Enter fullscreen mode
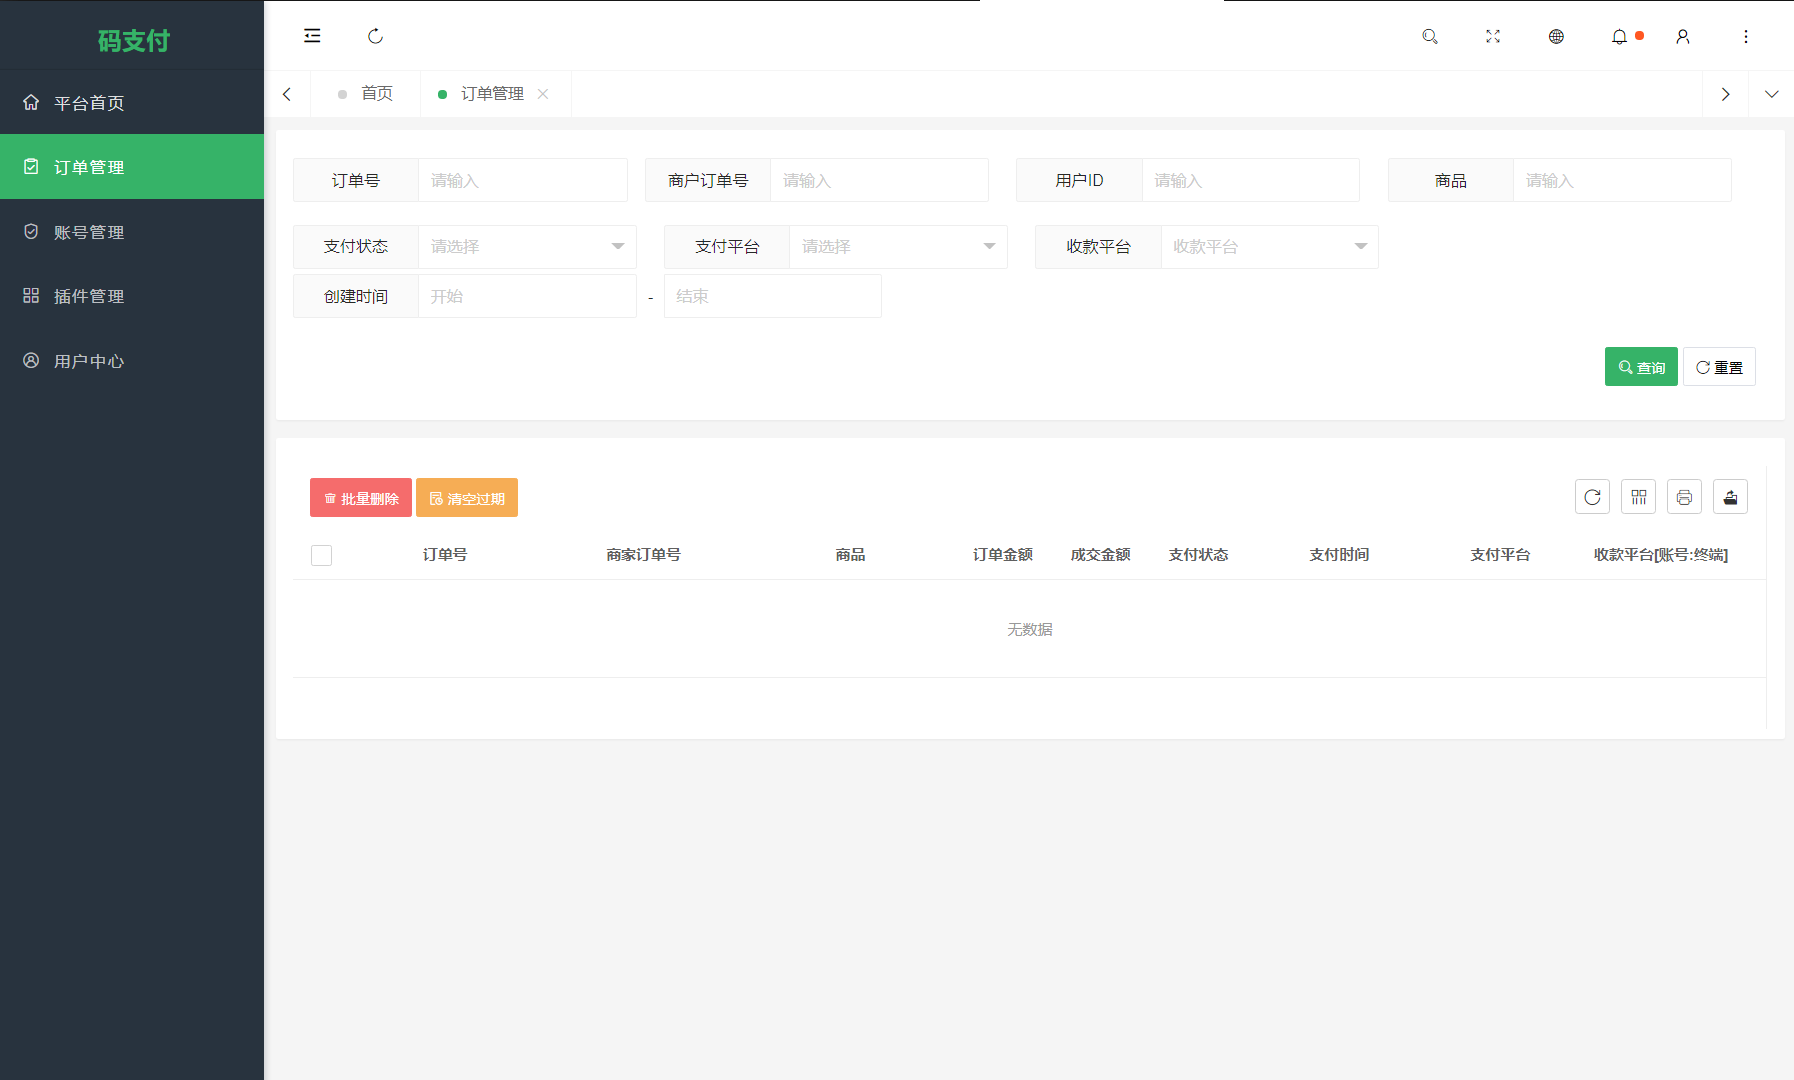This screenshot has height=1080, width=1794. [1493, 36]
